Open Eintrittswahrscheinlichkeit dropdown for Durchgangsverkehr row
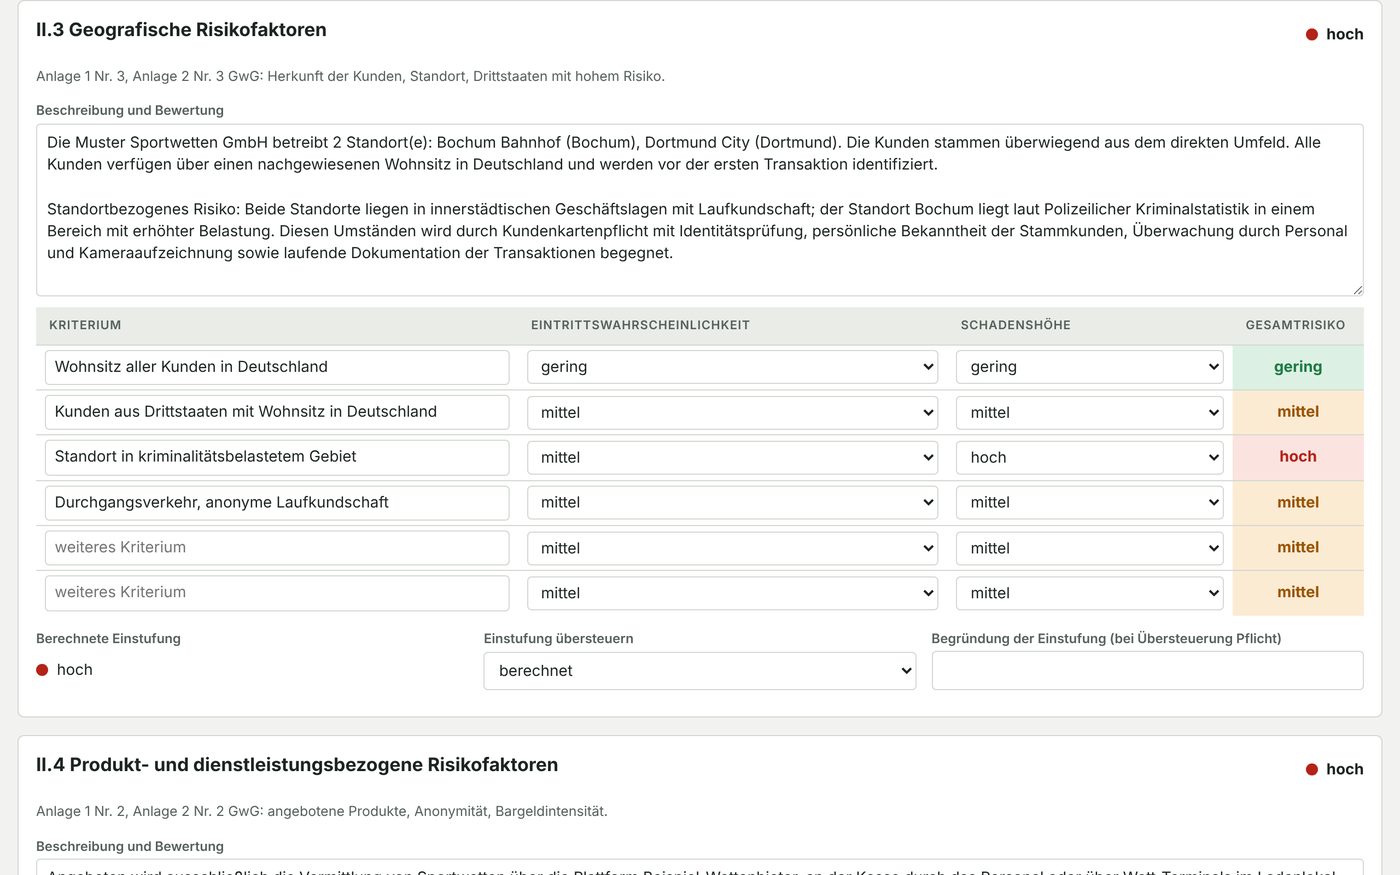Image resolution: width=1400 pixels, height=875 pixels. 732,502
